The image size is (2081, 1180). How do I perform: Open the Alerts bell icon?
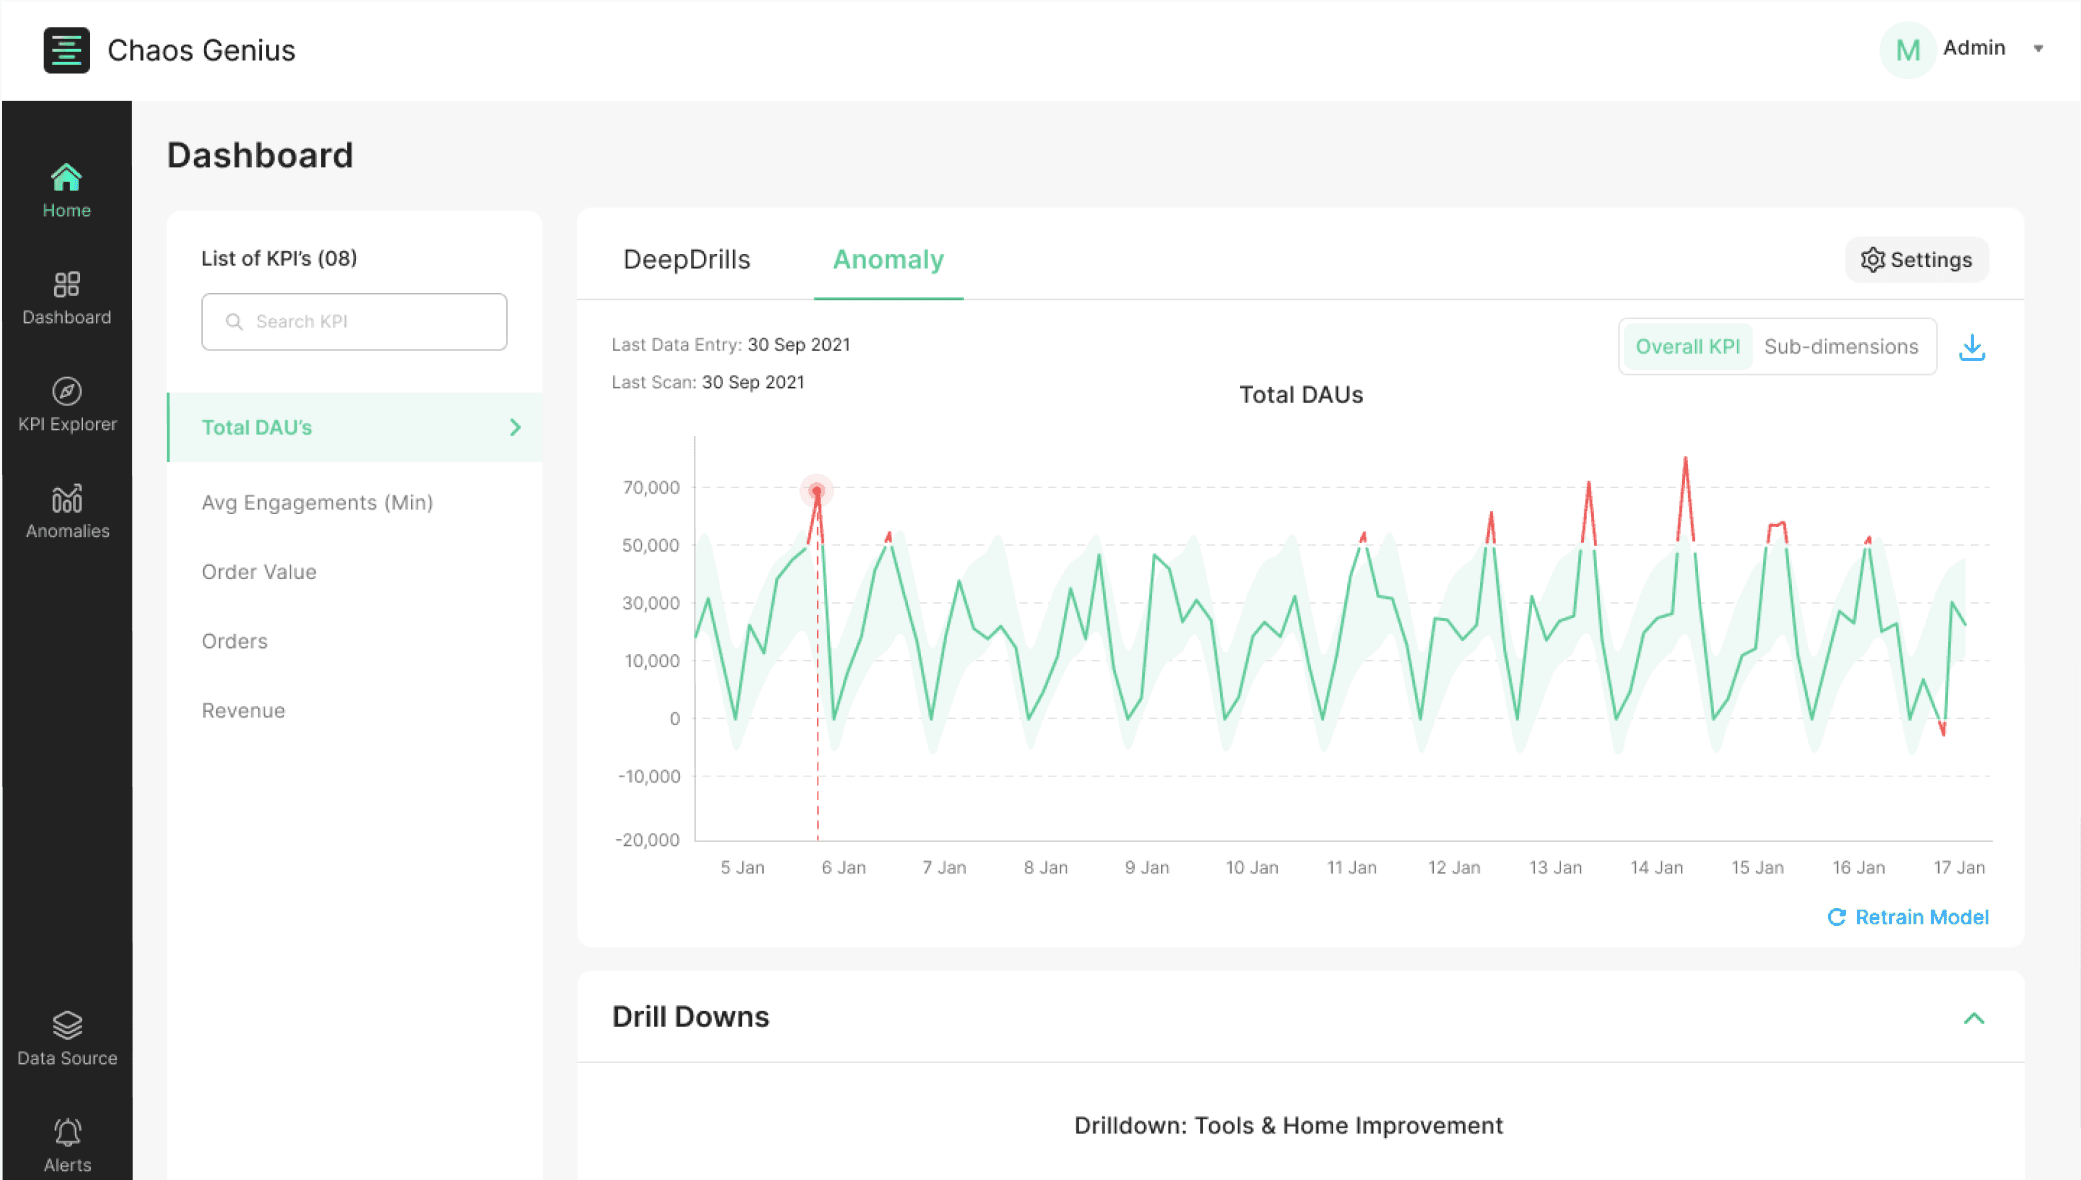pyautogui.click(x=67, y=1132)
